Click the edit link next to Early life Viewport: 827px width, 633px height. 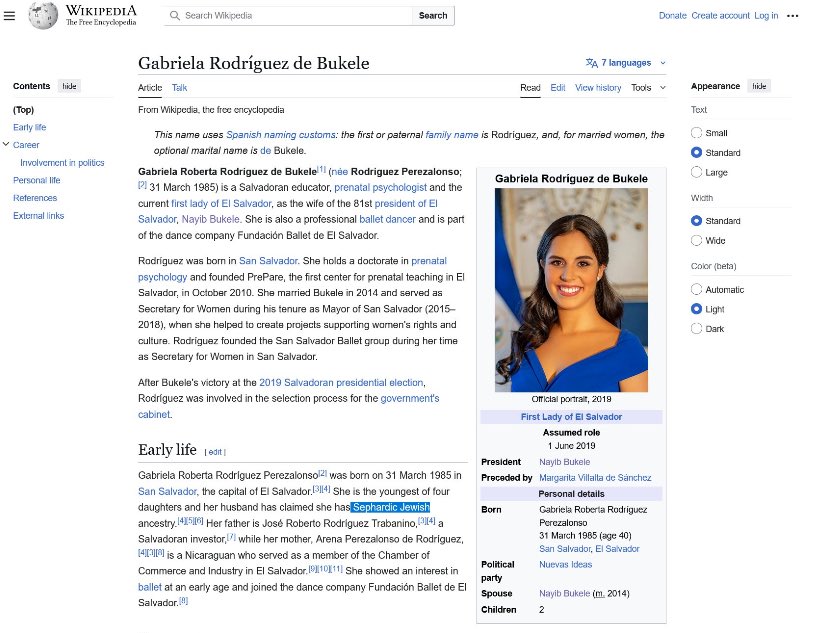[215, 452]
